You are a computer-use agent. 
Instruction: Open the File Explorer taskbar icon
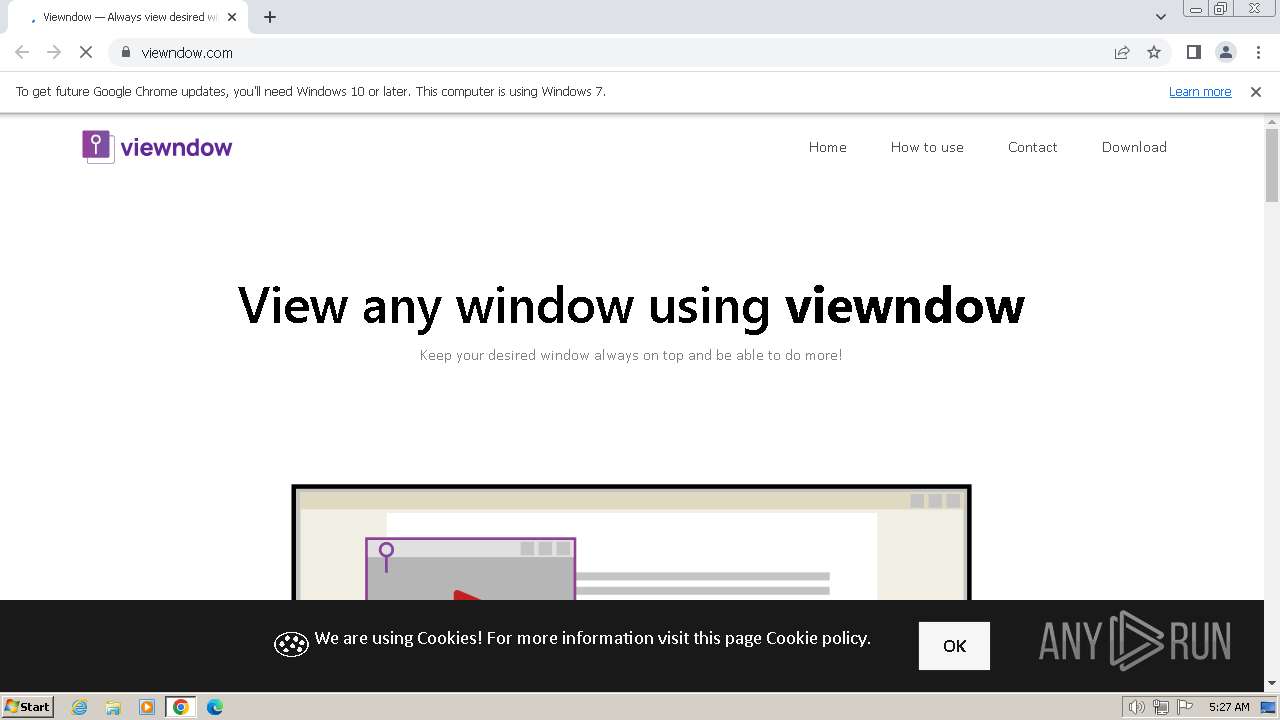point(113,707)
